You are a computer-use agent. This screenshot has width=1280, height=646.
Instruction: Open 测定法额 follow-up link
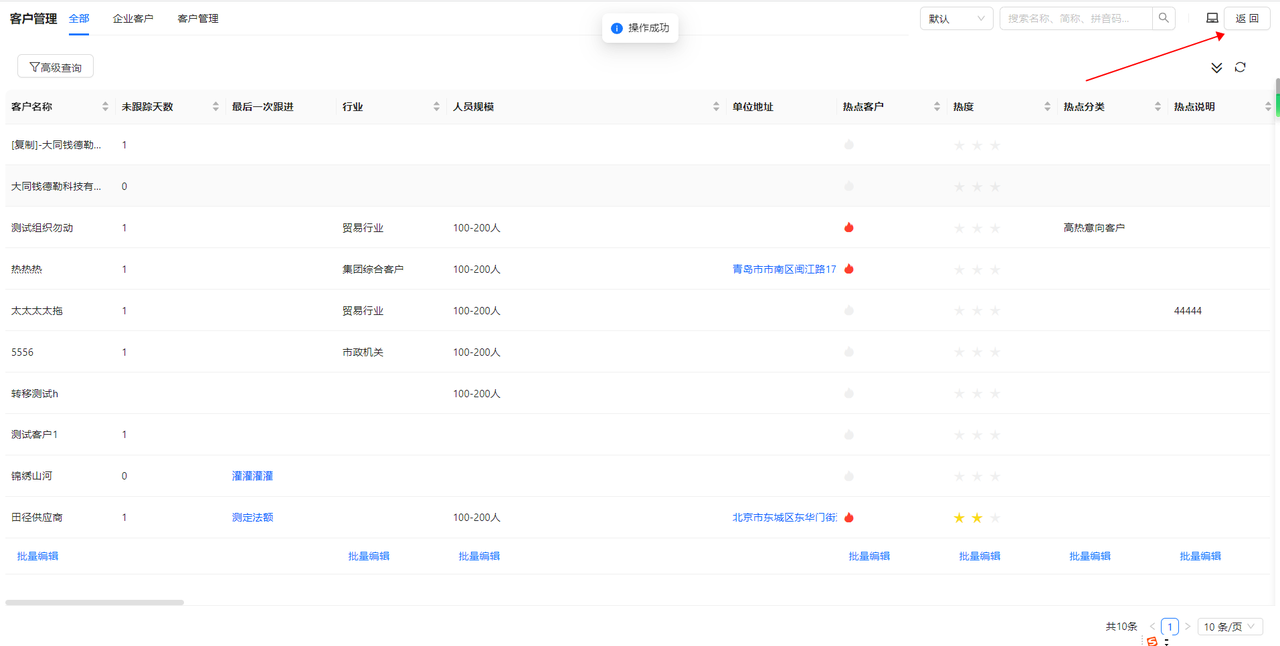pyautogui.click(x=252, y=517)
